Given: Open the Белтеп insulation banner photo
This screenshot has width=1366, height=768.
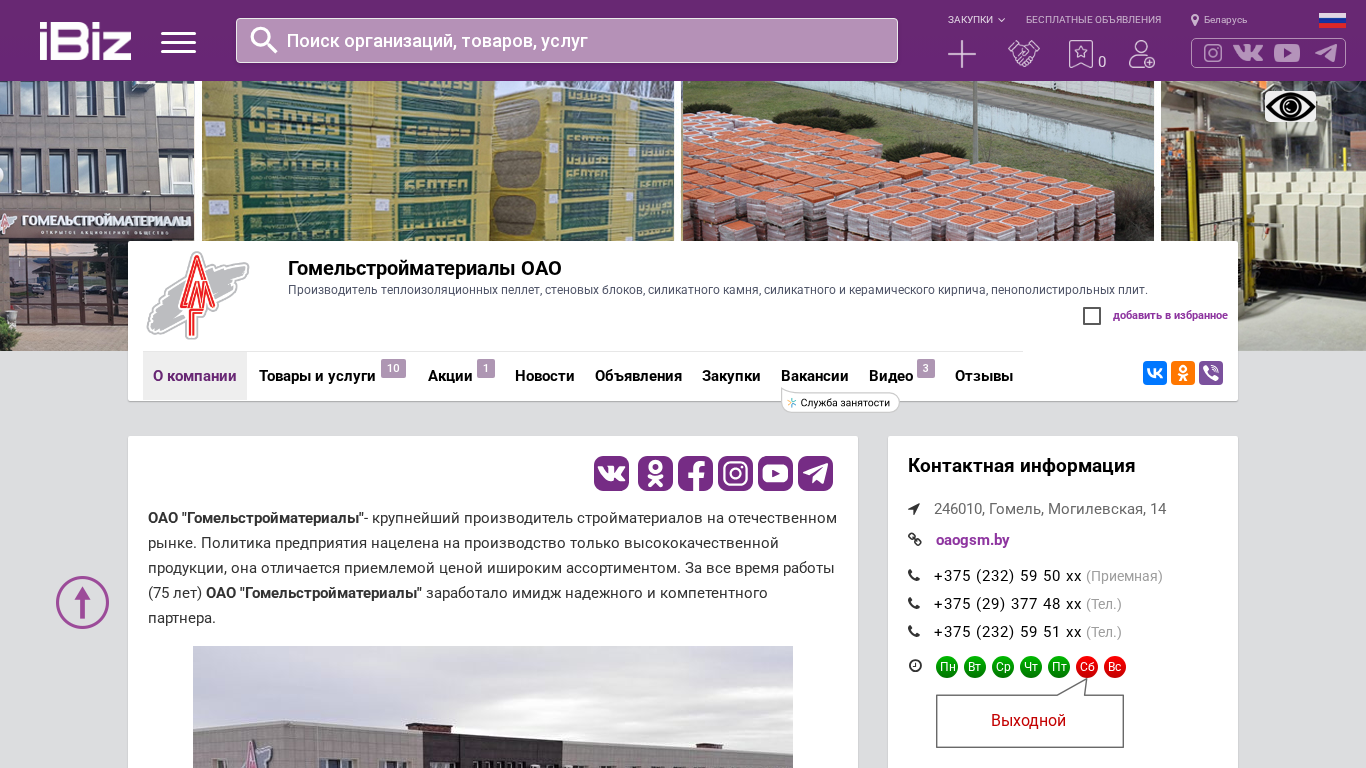Looking at the screenshot, I should 438,161.
